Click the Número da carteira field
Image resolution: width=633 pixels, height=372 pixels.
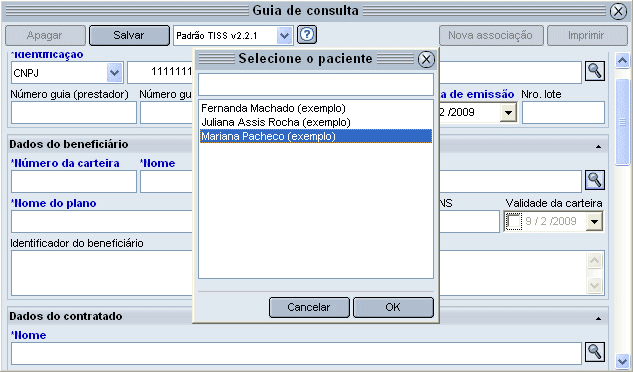[74, 181]
